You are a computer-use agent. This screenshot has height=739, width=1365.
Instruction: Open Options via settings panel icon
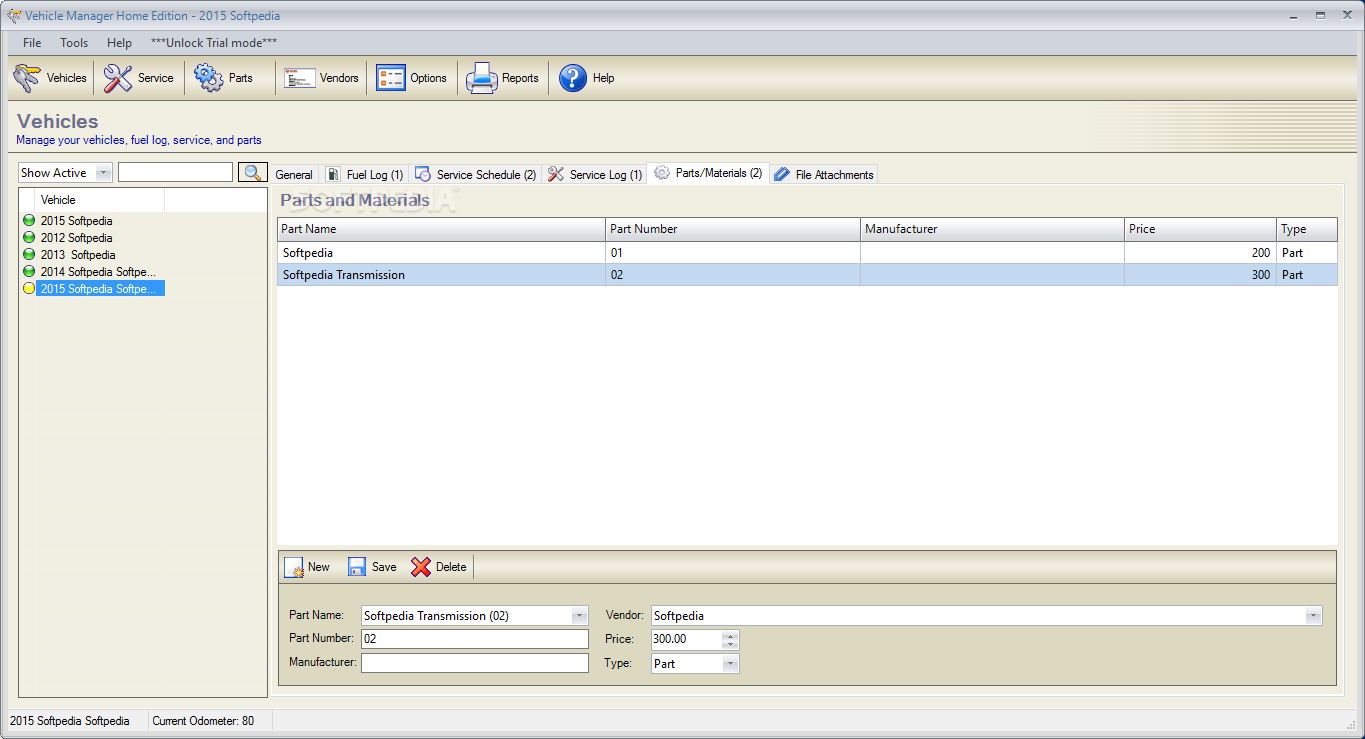click(x=391, y=78)
